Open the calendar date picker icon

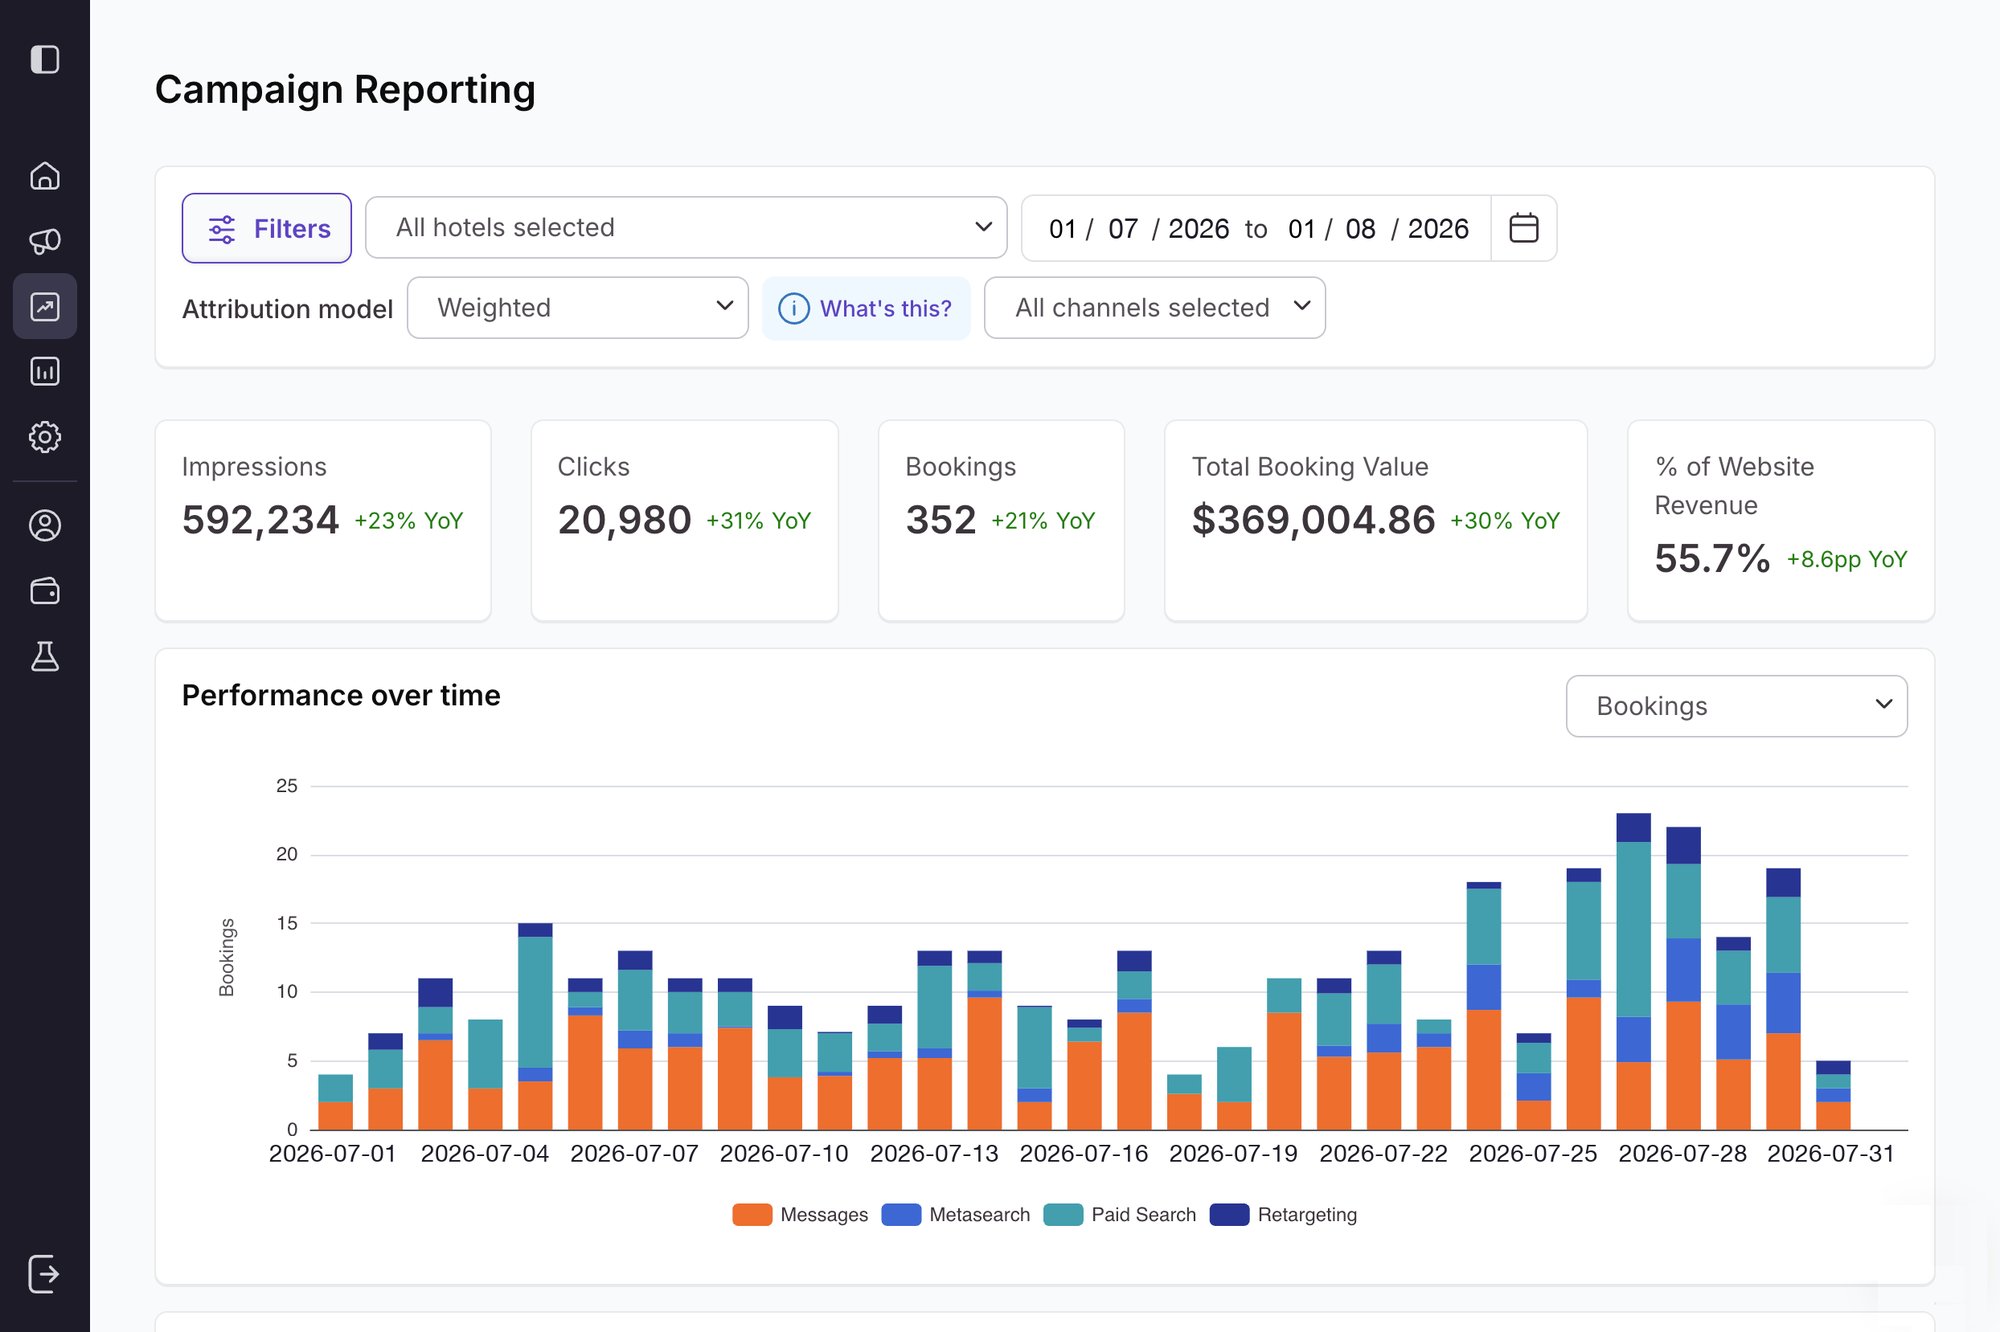coord(1523,228)
